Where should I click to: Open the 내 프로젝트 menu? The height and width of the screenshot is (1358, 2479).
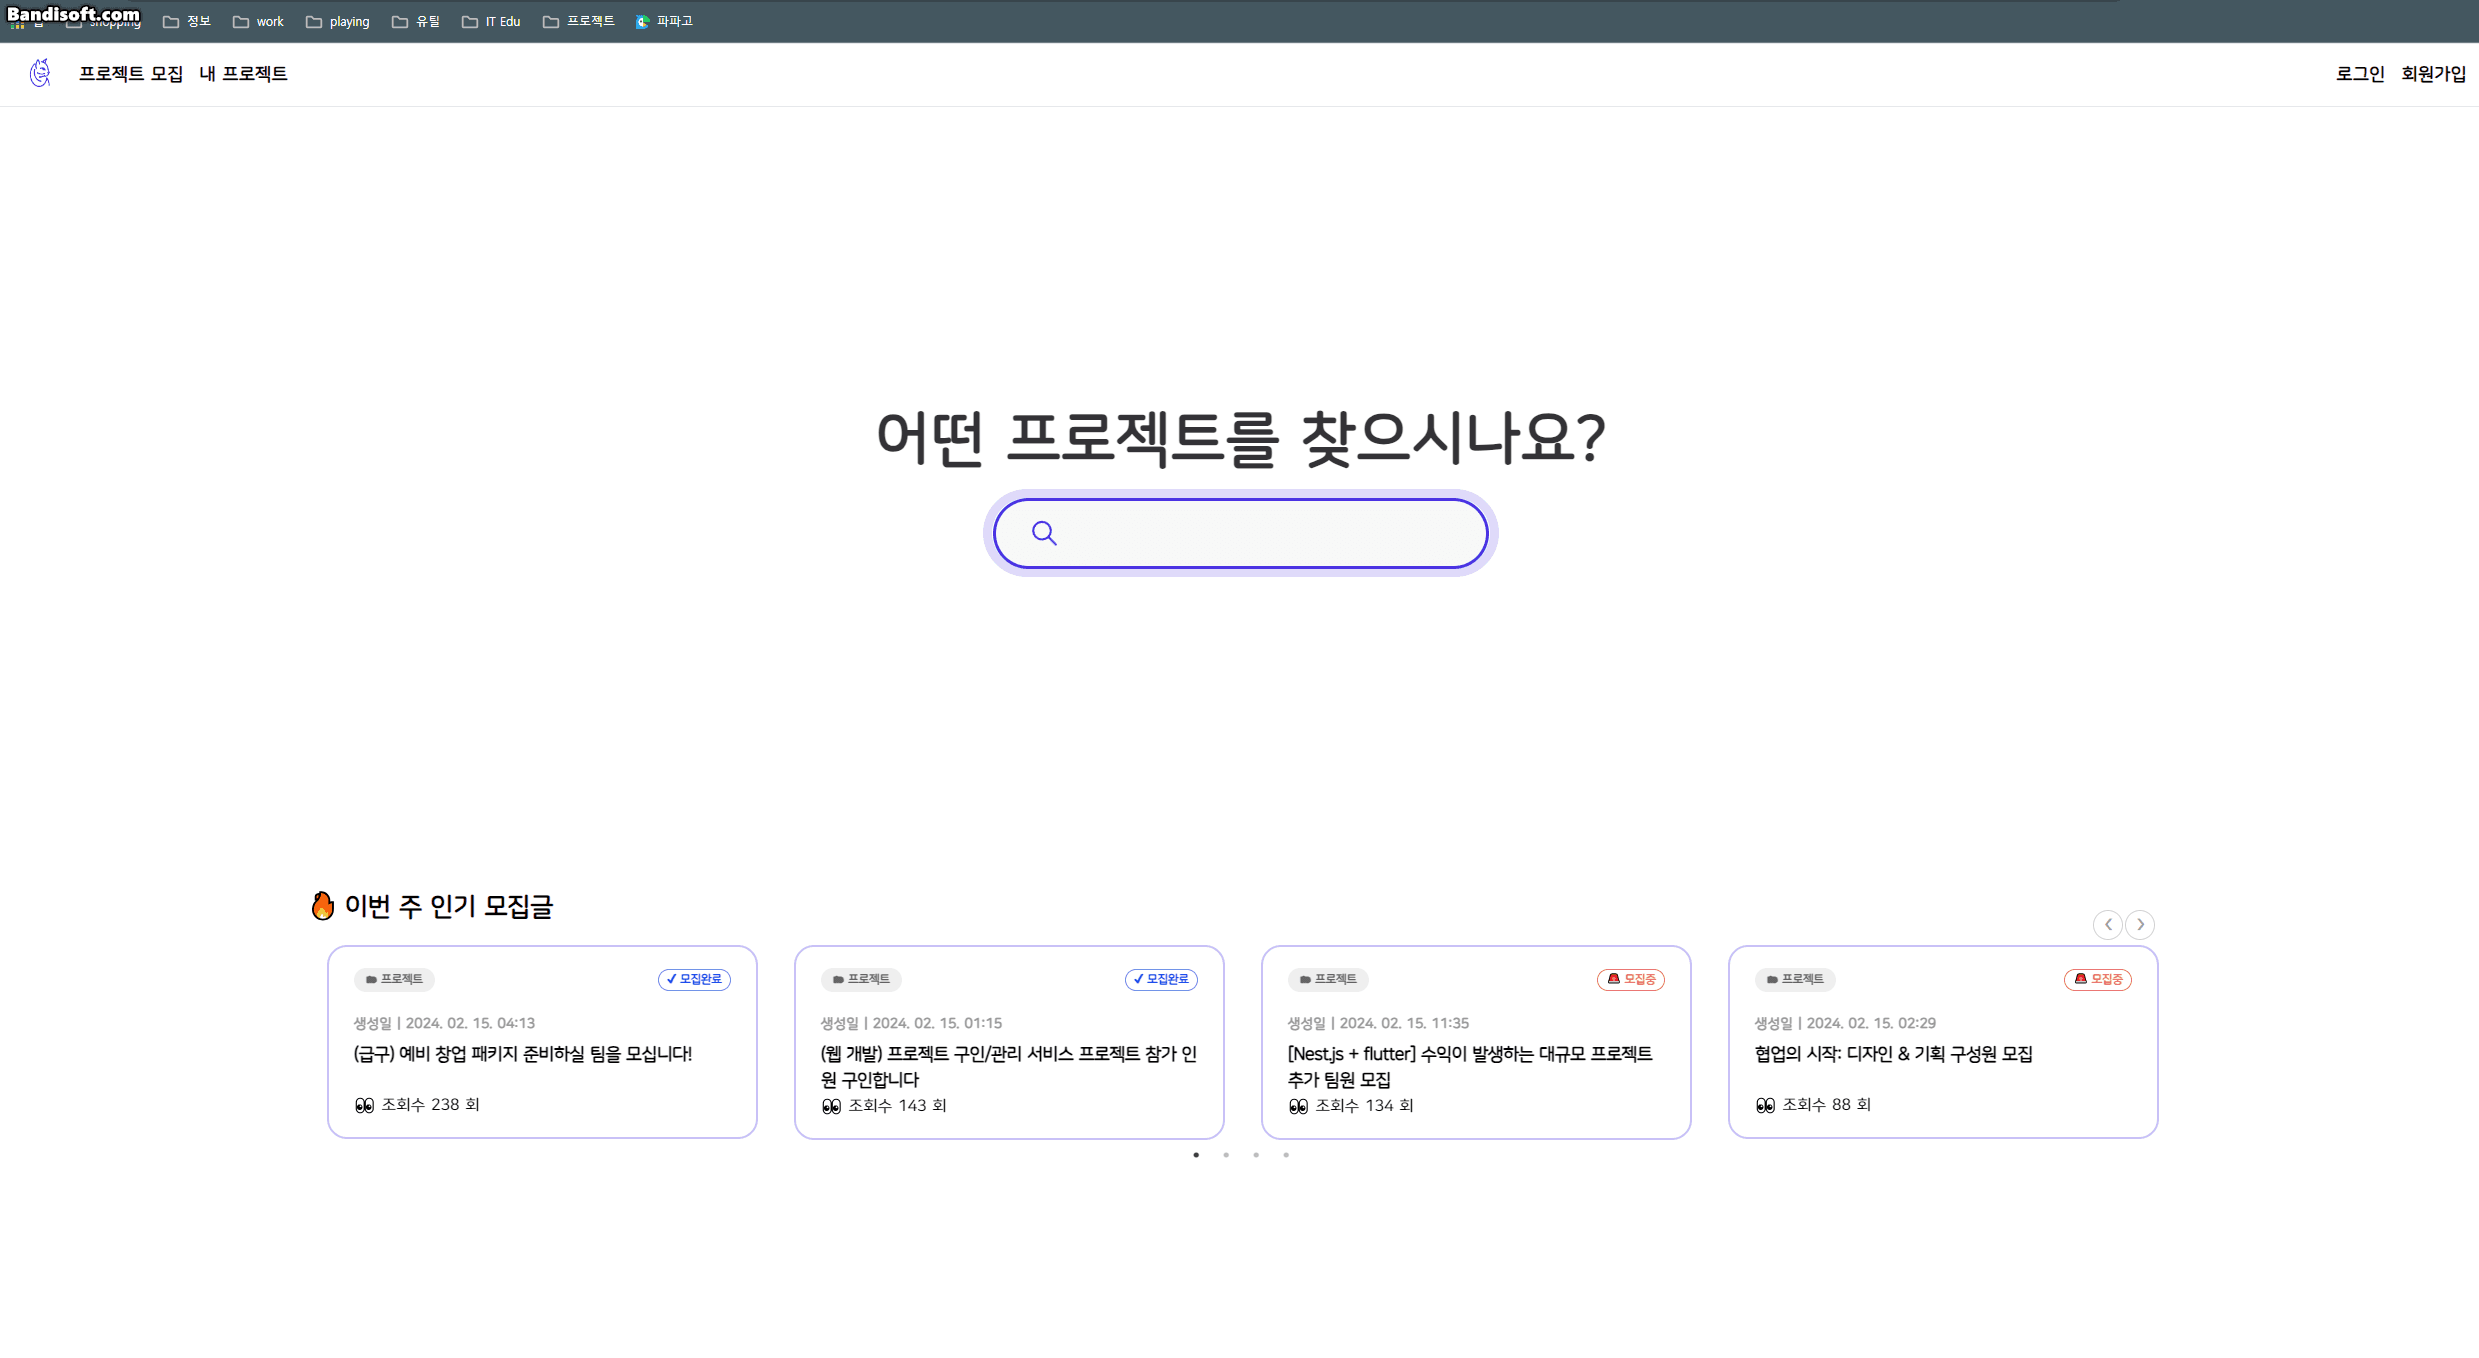242,73
